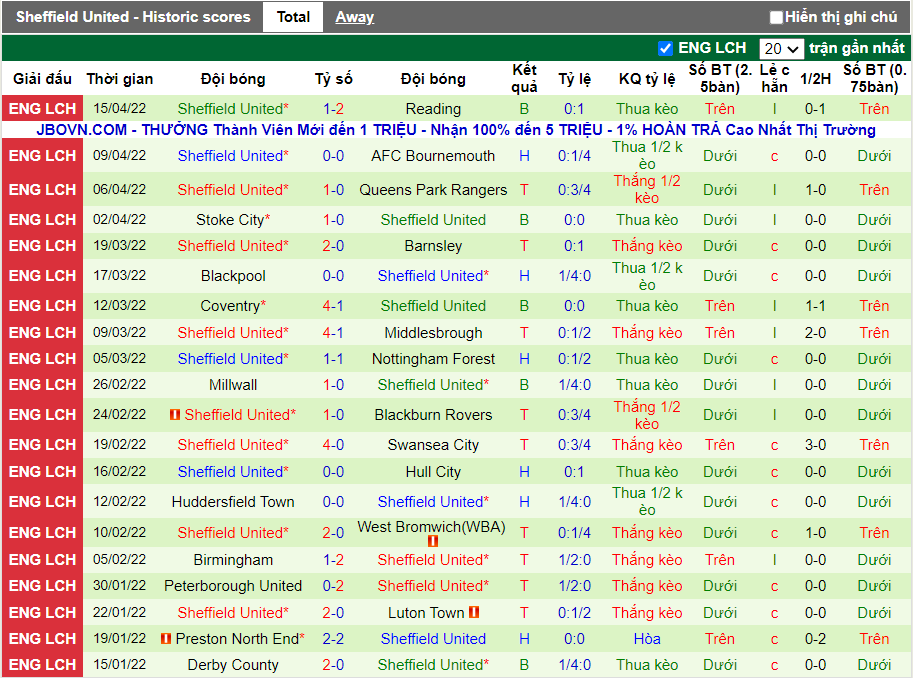This screenshot has width=913, height=678.
Task: Uncheck the ENG LCH league filter checkbox
Action: coord(665,48)
